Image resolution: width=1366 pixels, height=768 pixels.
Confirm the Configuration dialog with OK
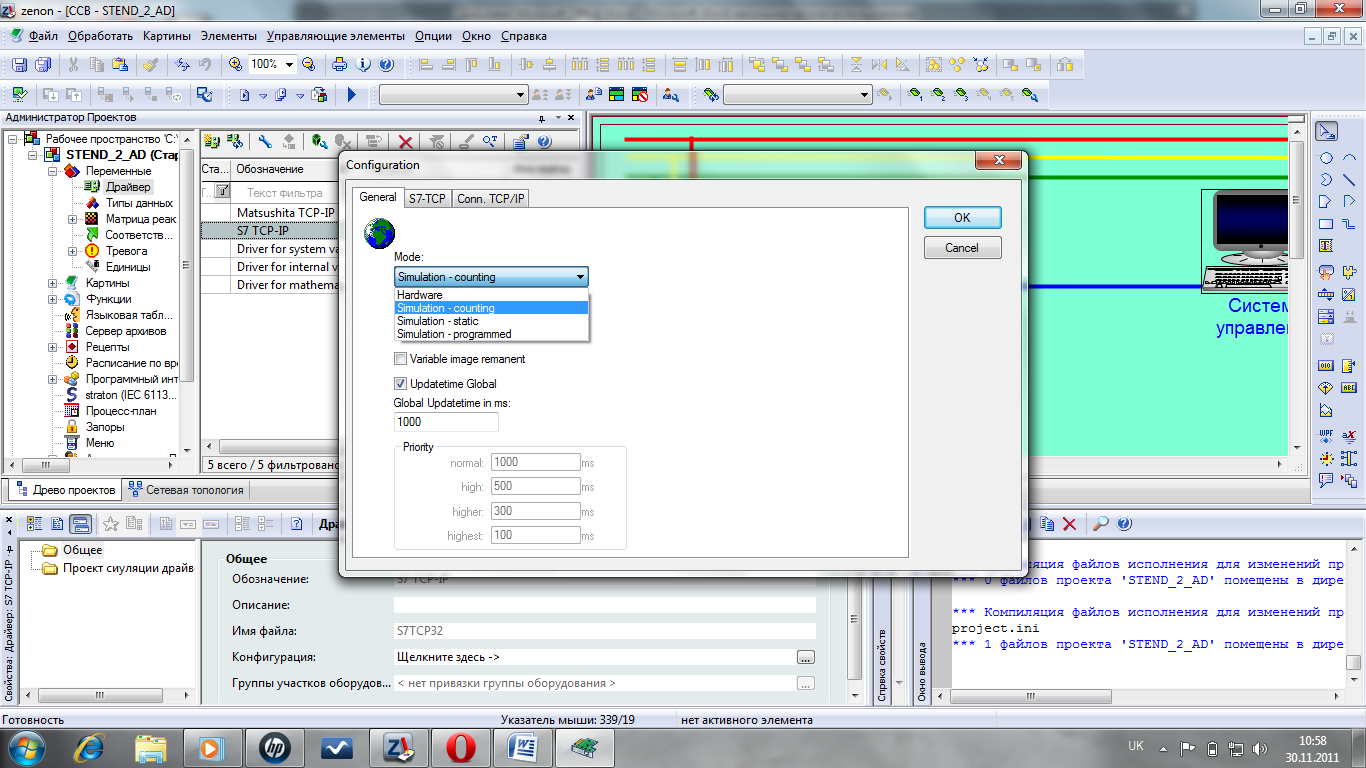(x=962, y=217)
